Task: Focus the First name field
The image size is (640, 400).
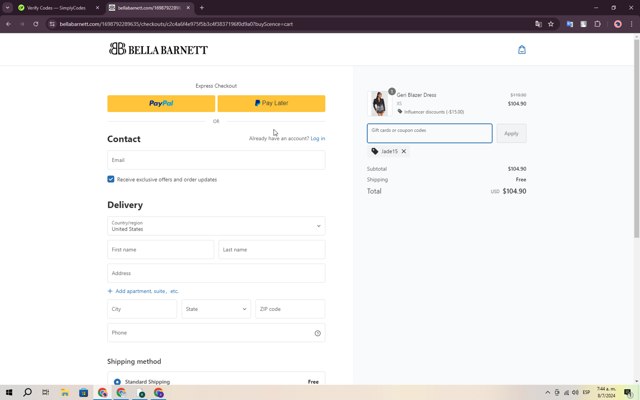Action: tap(160, 249)
